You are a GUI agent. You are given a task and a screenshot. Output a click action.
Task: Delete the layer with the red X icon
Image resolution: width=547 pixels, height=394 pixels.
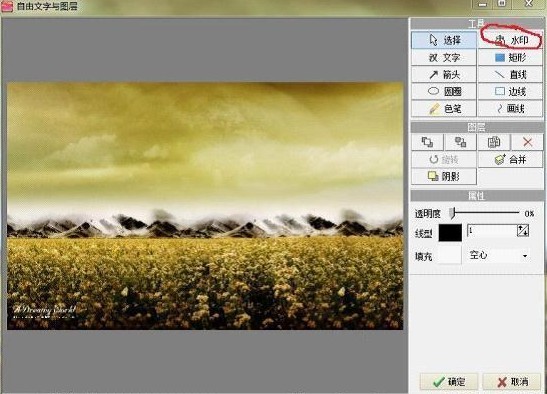pyautogui.click(x=527, y=142)
